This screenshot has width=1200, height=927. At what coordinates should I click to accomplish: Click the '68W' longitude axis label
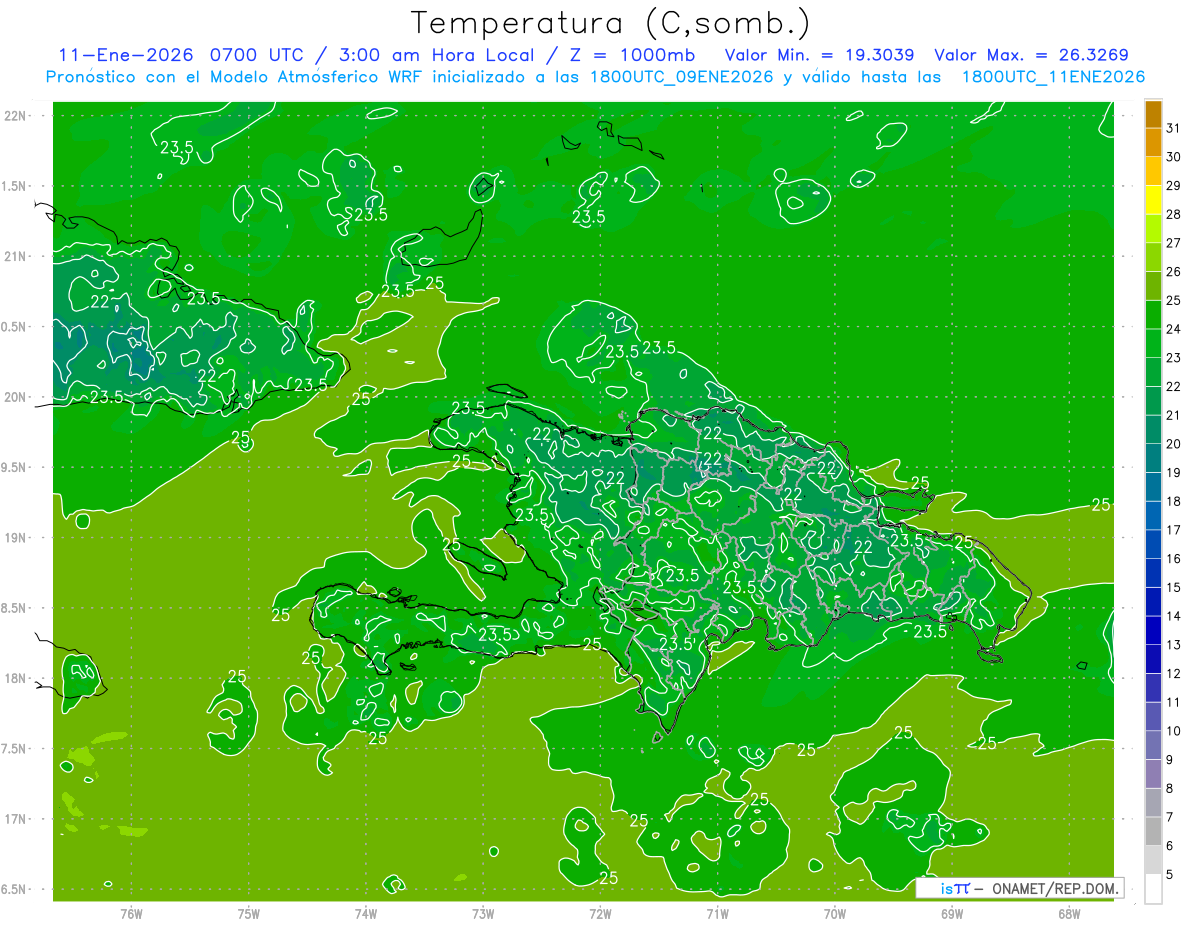(x=1069, y=913)
